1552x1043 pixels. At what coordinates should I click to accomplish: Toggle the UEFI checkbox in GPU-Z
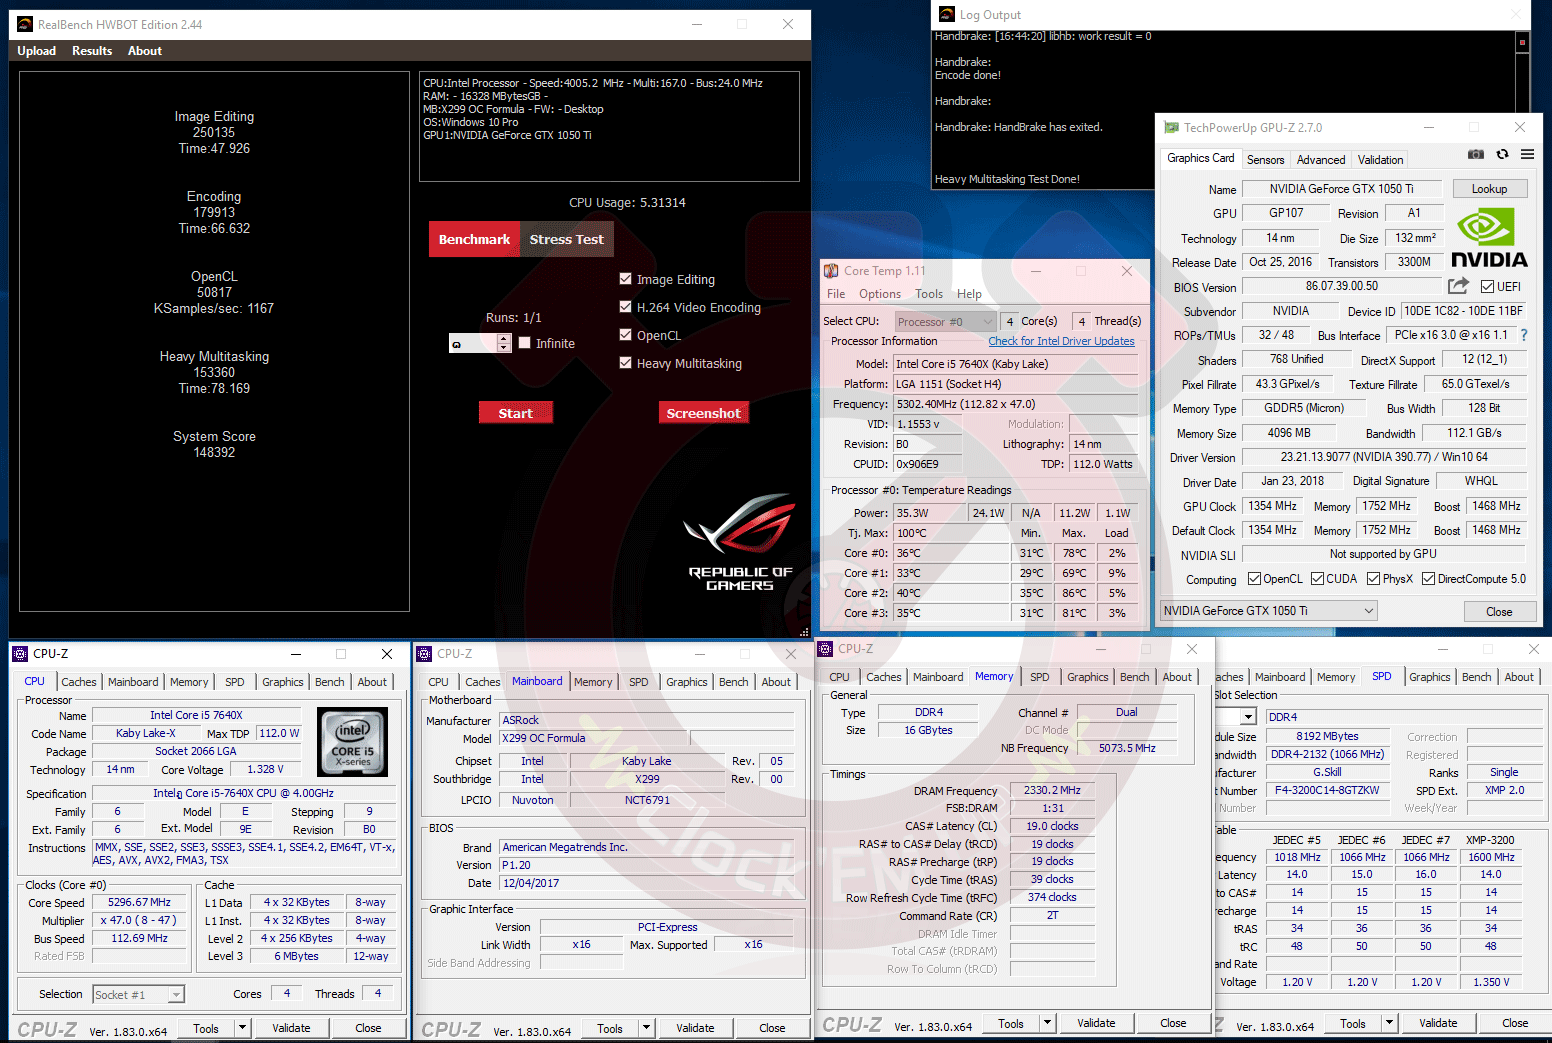click(x=1487, y=287)
